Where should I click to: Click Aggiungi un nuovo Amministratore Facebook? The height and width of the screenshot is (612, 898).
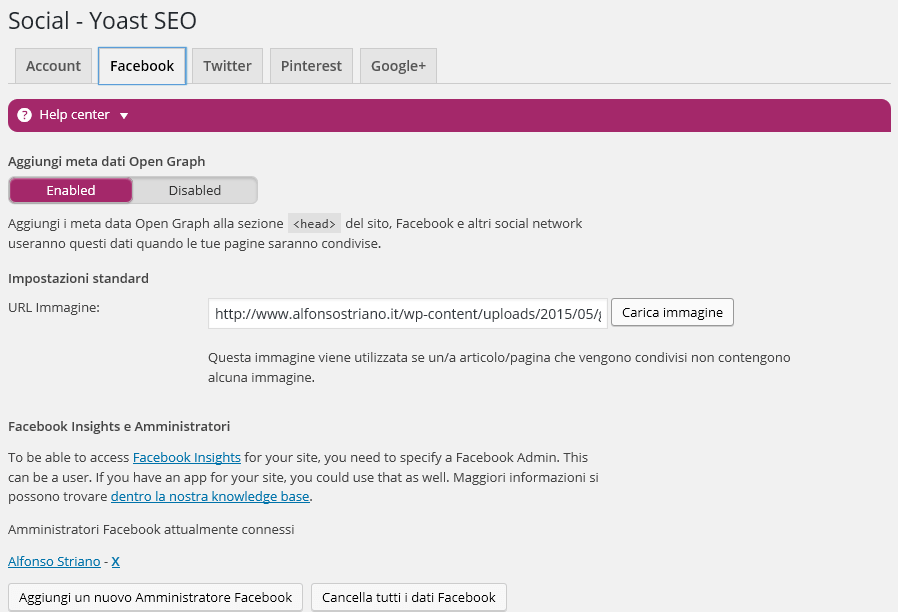point(155,597)
